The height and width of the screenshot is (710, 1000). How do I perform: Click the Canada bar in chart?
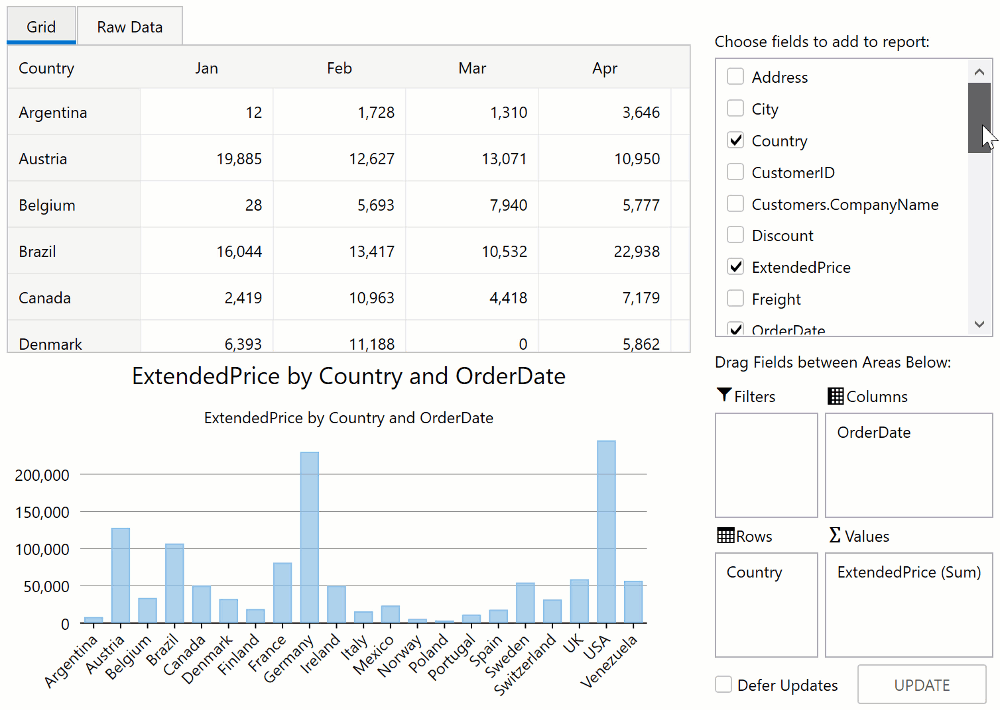[x=202, y=604]
